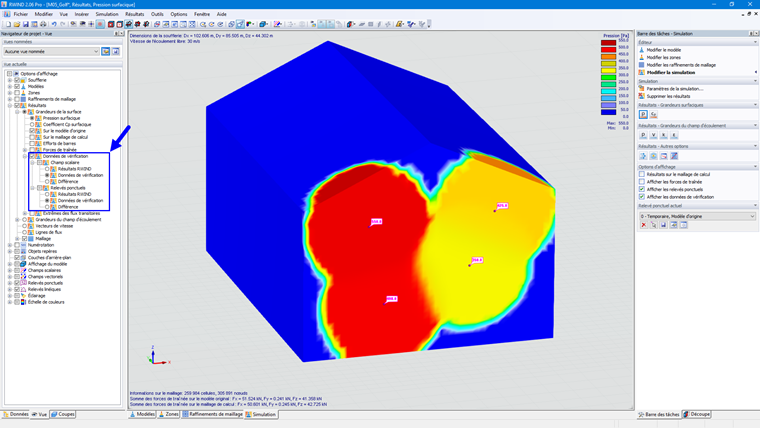This screenshot has width=760, height=428.
Task: Collapse 'Champ scalaire' tree node
Action: point(32,162)
